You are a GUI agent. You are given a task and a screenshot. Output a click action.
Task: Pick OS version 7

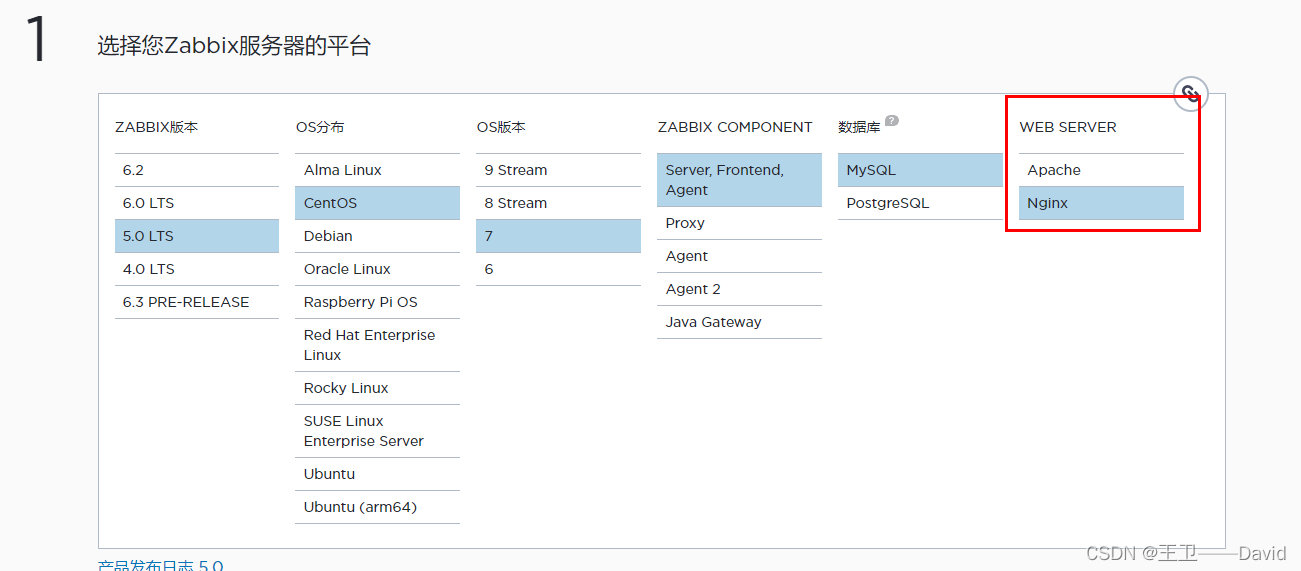tap(558, 236)
